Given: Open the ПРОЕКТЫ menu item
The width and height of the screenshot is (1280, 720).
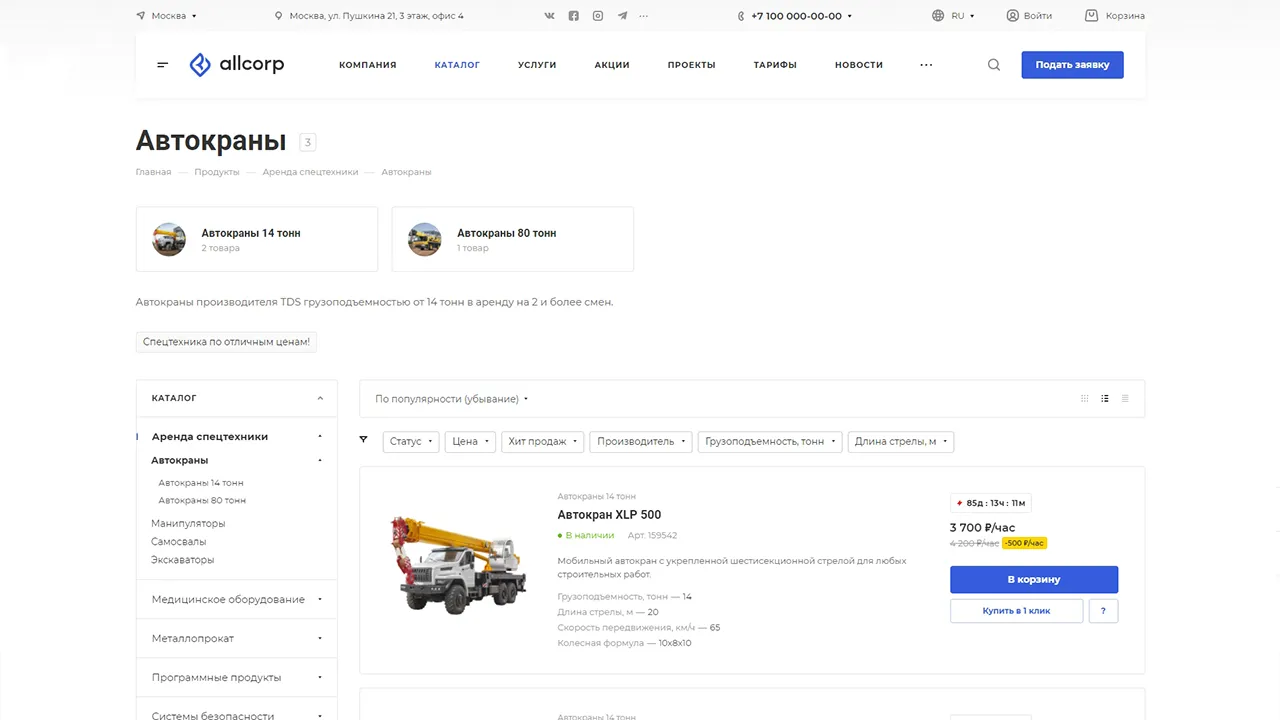Looking at the screenshot, I should pyautogui.click(x=692, y=65).
